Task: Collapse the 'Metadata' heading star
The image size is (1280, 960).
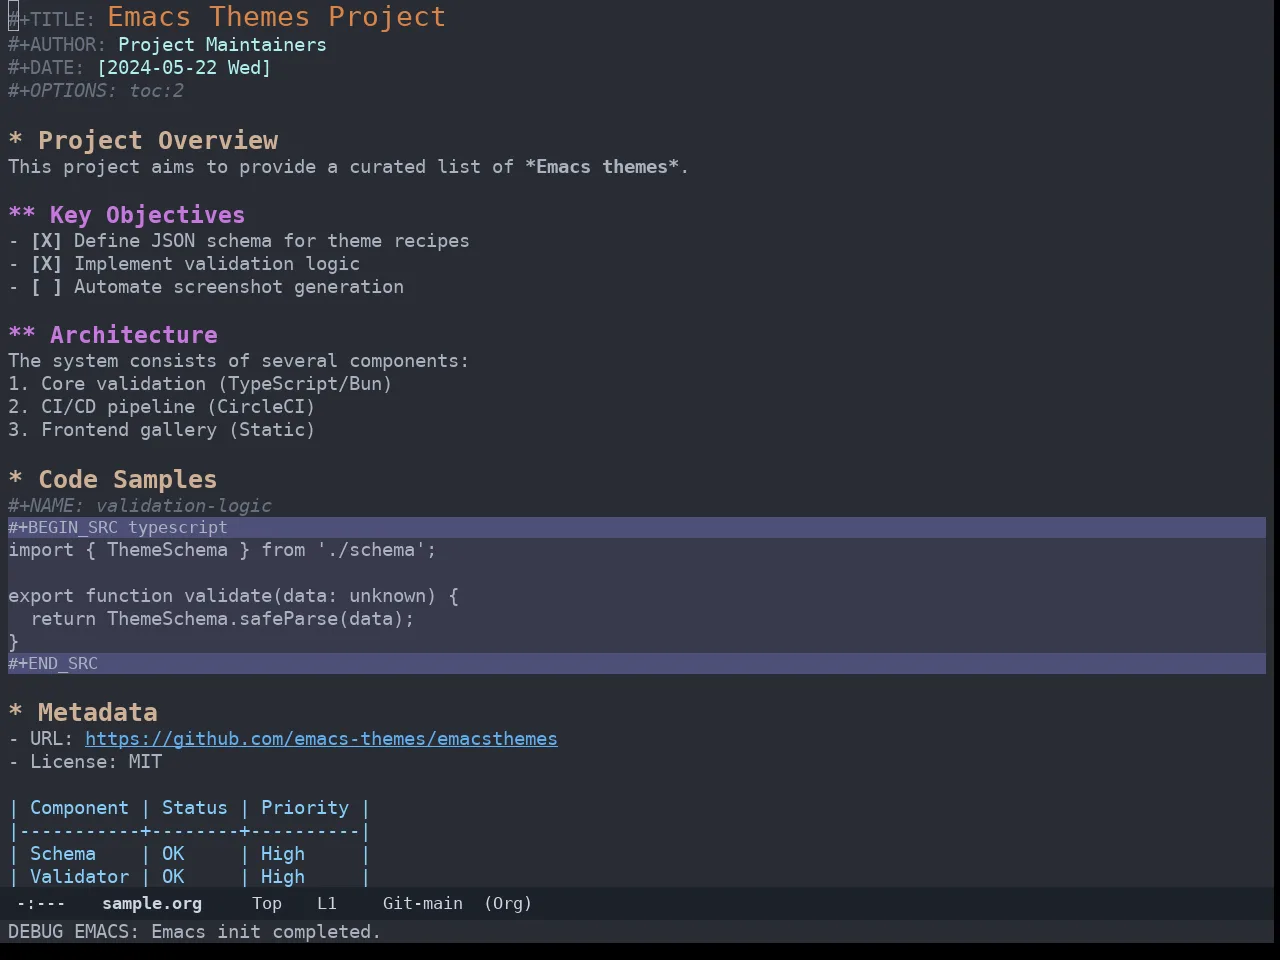Action: tap(15, 713)
